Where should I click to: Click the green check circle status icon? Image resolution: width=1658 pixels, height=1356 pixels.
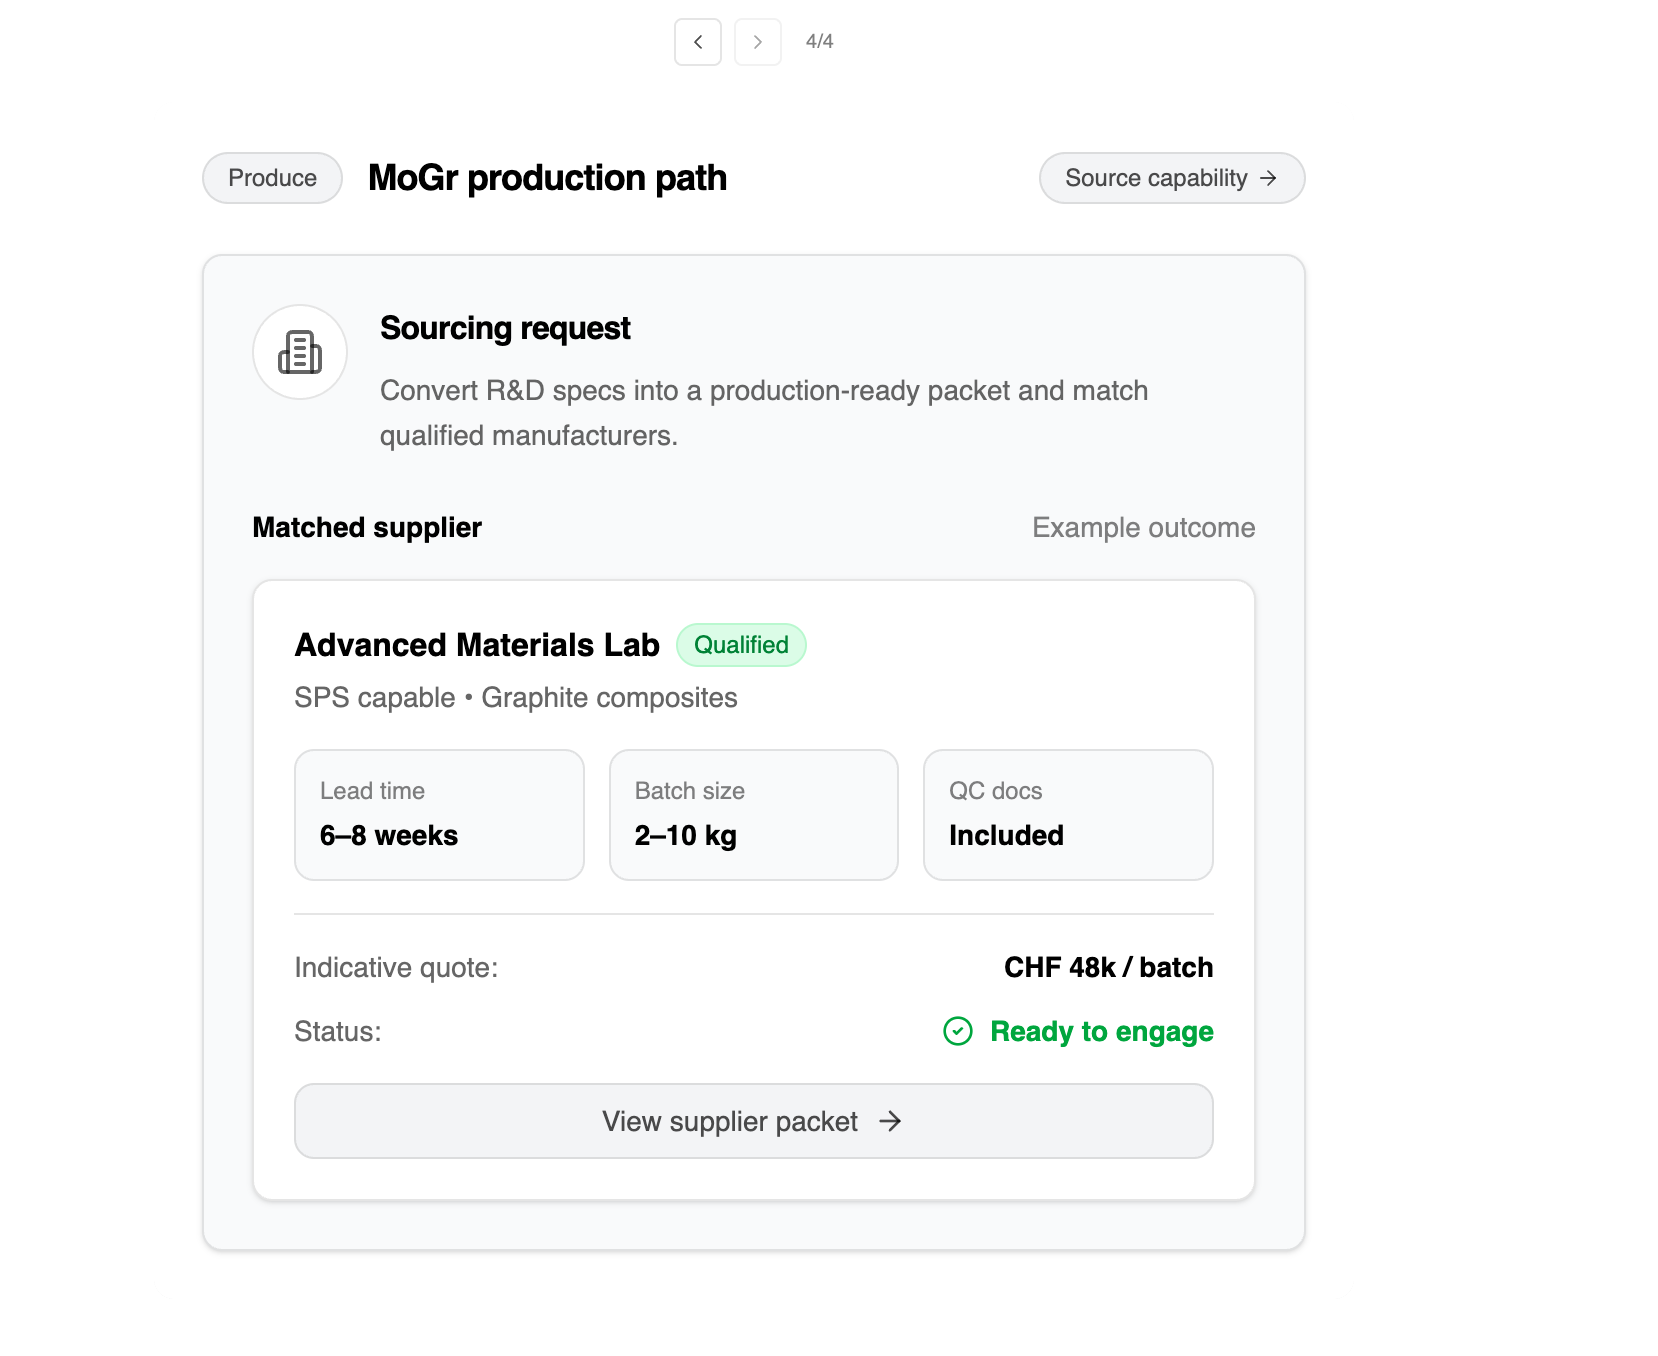pyautogui.click(x=958, y=1031)
